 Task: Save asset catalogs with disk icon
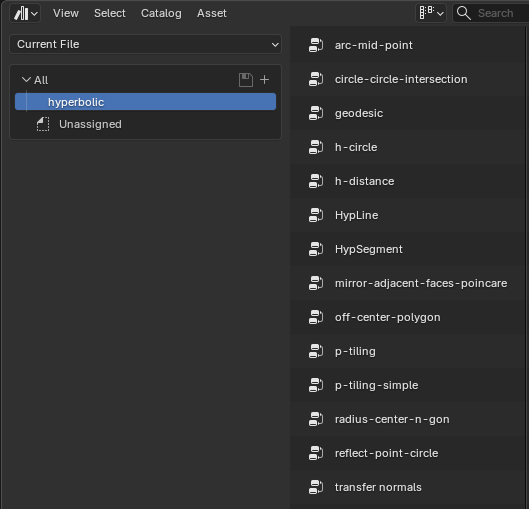coord(246,80)
